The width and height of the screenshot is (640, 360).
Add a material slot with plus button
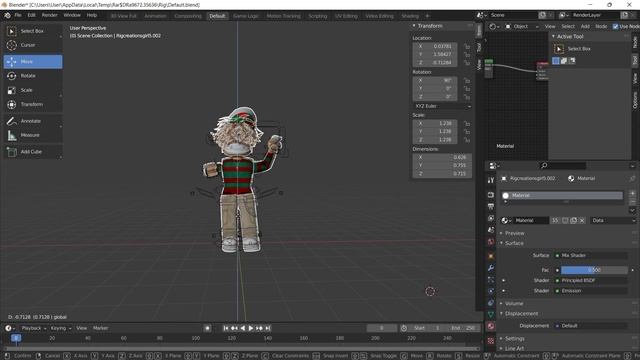point(632,193)
